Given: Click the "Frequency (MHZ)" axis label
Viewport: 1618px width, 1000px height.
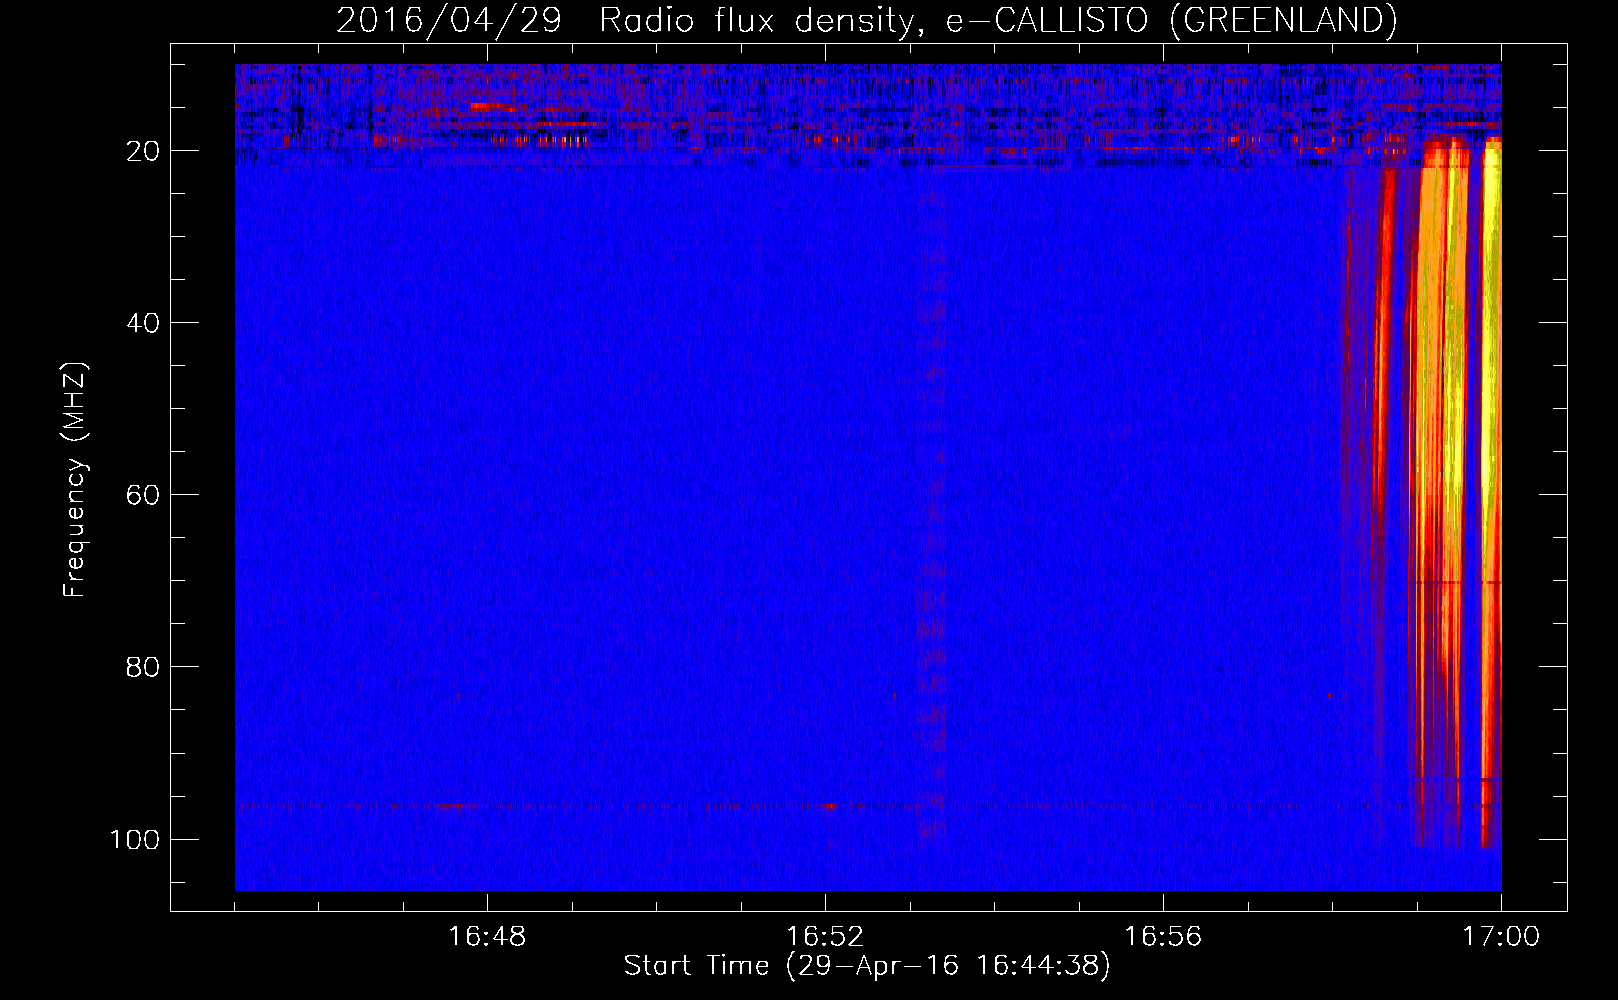Looking at the screenshot, I should coord(75,480).
